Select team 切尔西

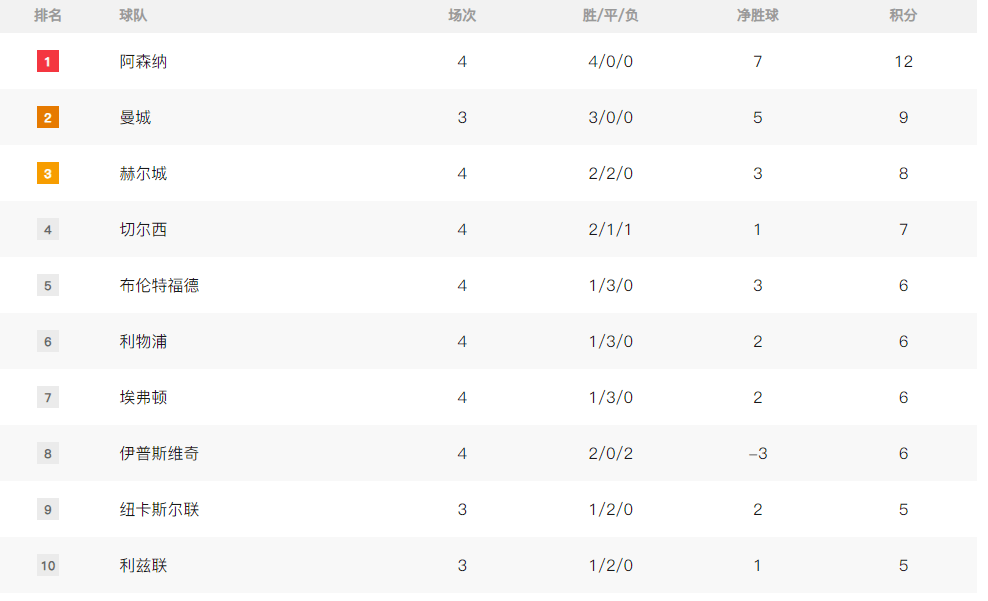144,230
